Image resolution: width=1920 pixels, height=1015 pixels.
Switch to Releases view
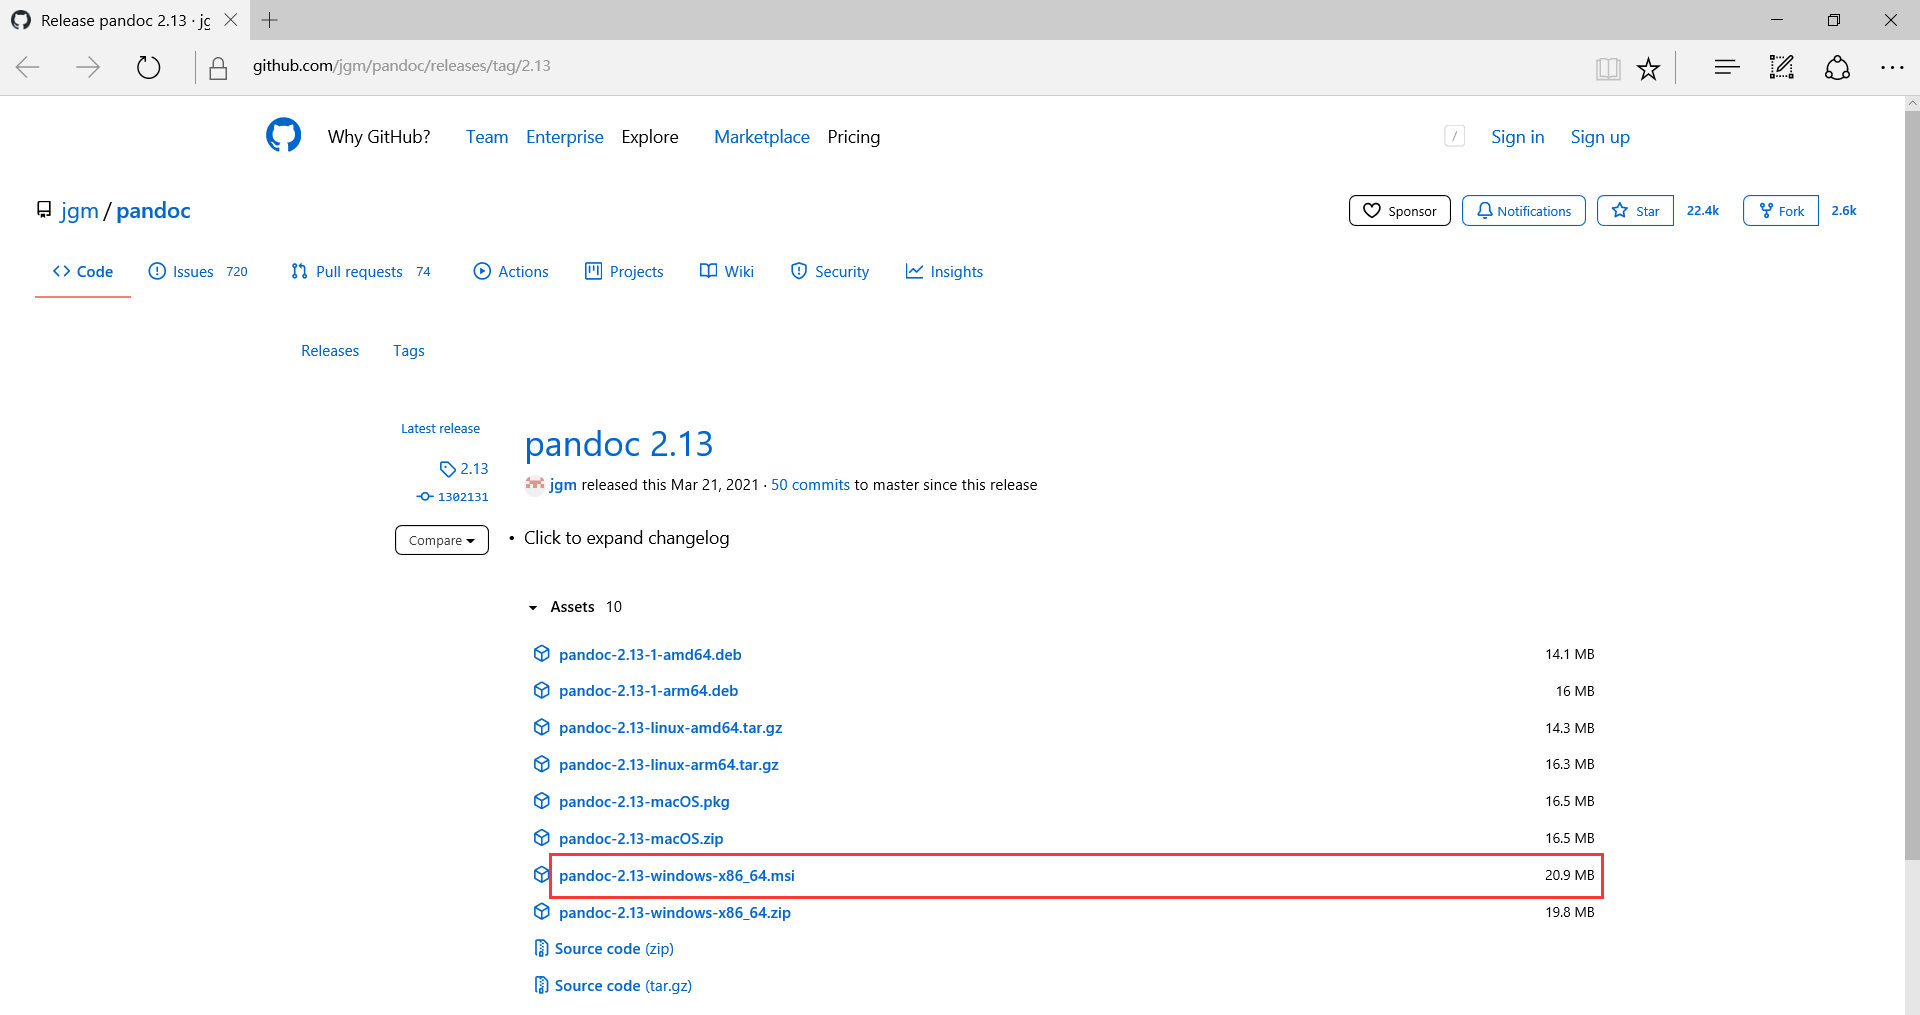pyautogui.click(x=330, y=351)
